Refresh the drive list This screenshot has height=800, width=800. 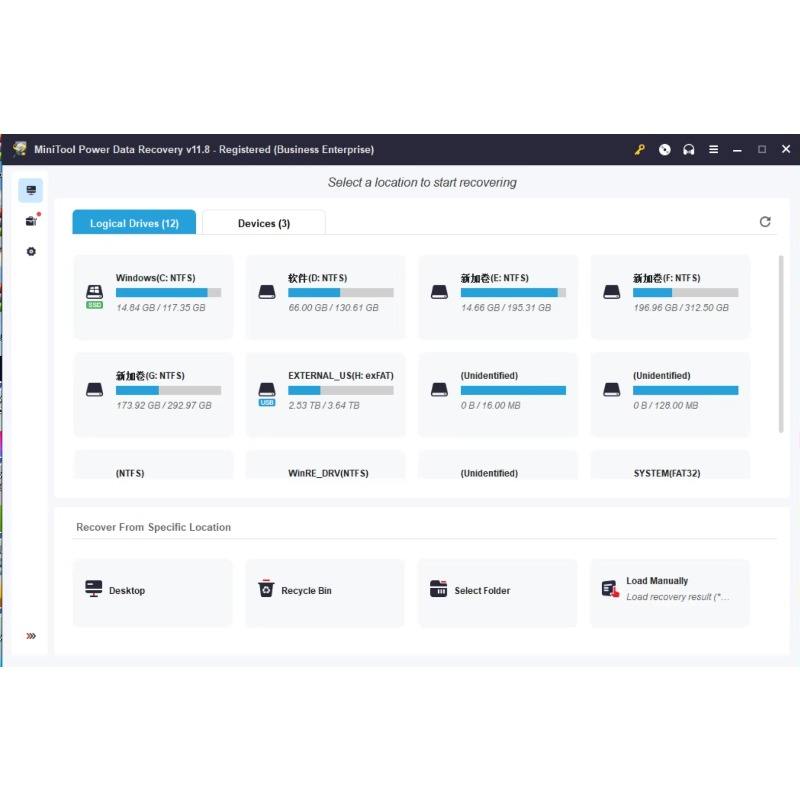(765, 222)
